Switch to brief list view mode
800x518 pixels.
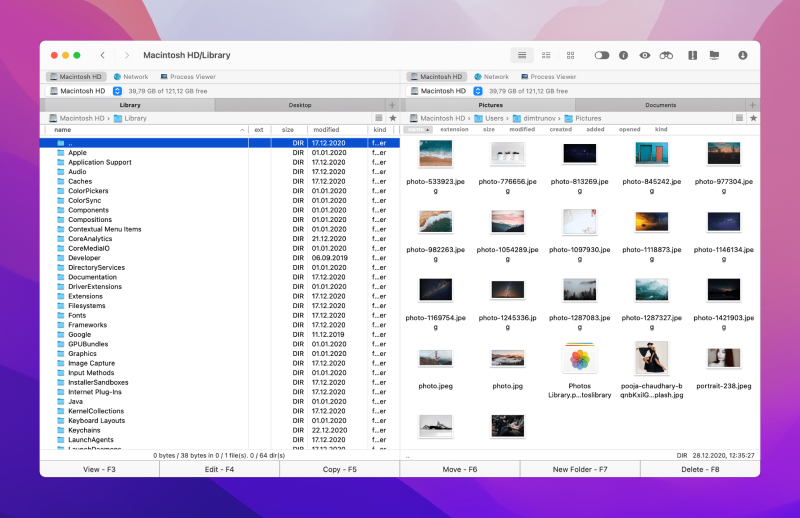tap(546, 55)
